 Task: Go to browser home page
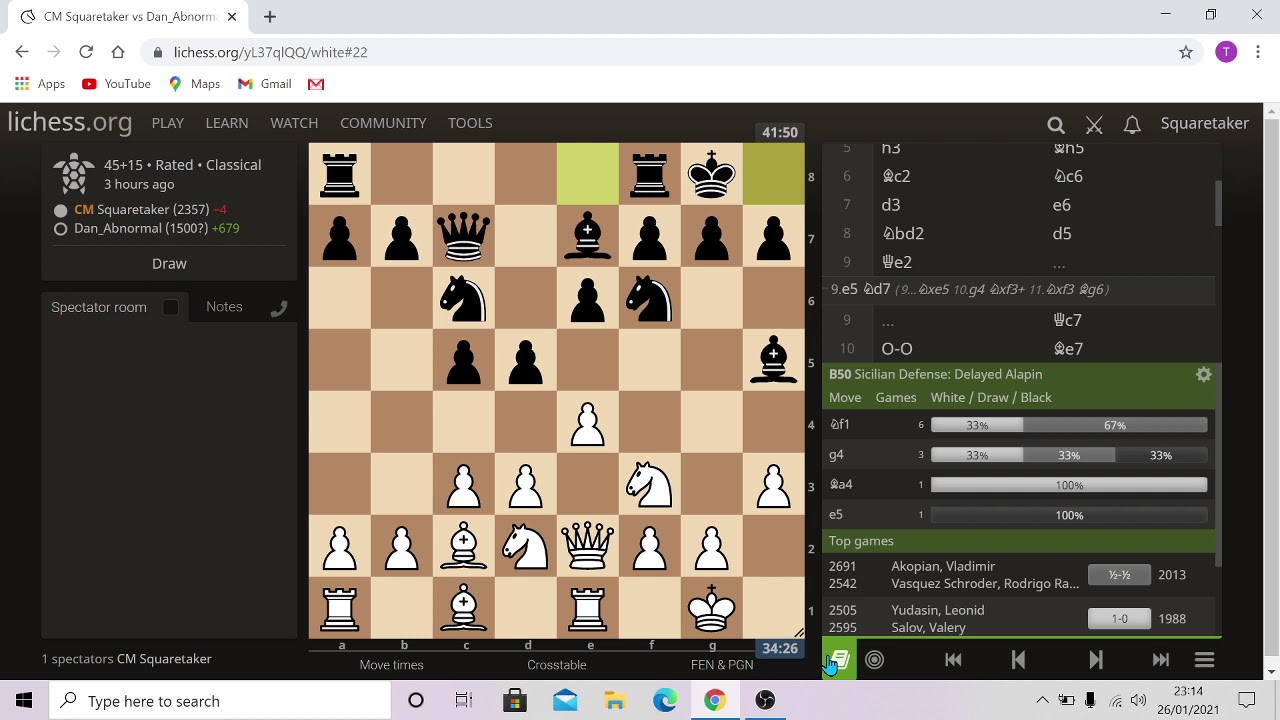(x=118, y=52)
